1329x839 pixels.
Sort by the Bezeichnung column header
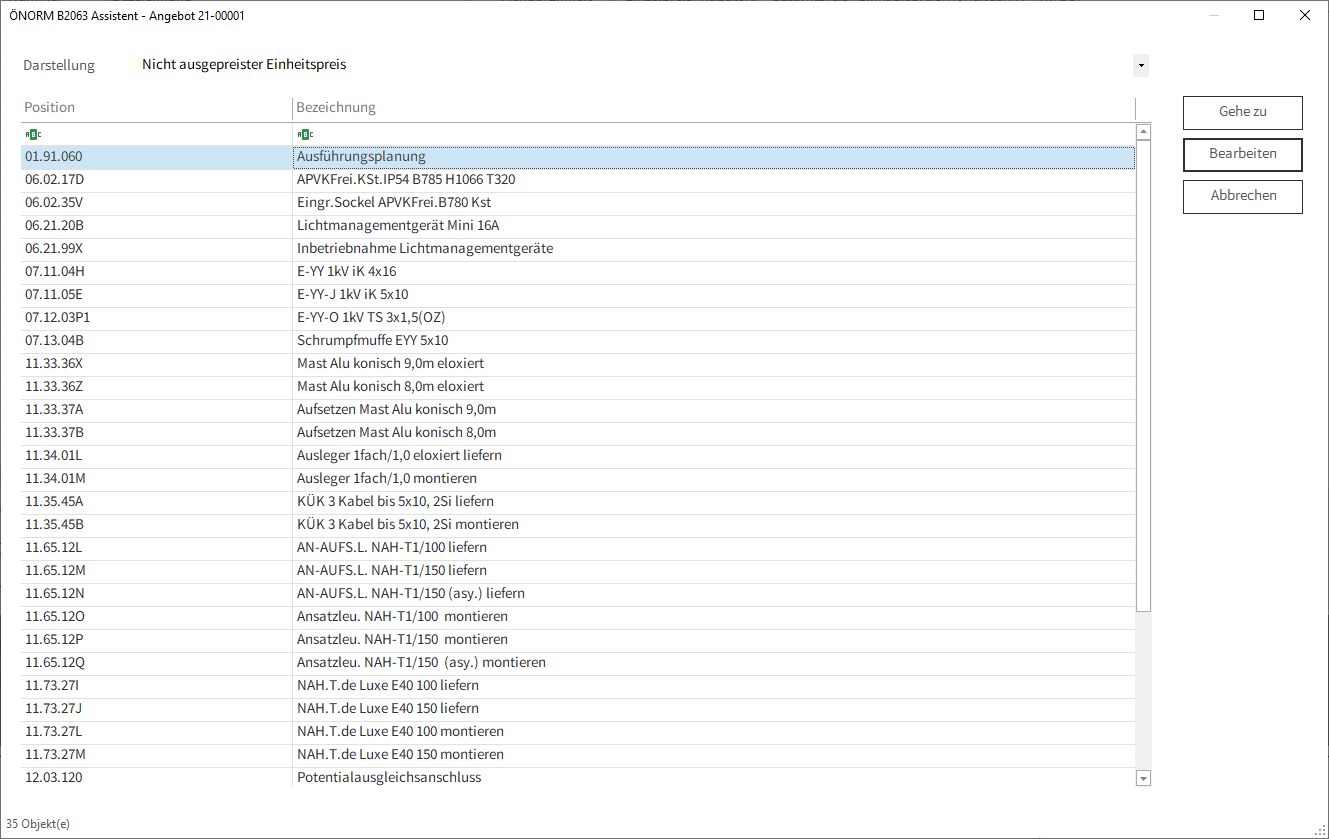pyautogui.click(x=714, y=108)
